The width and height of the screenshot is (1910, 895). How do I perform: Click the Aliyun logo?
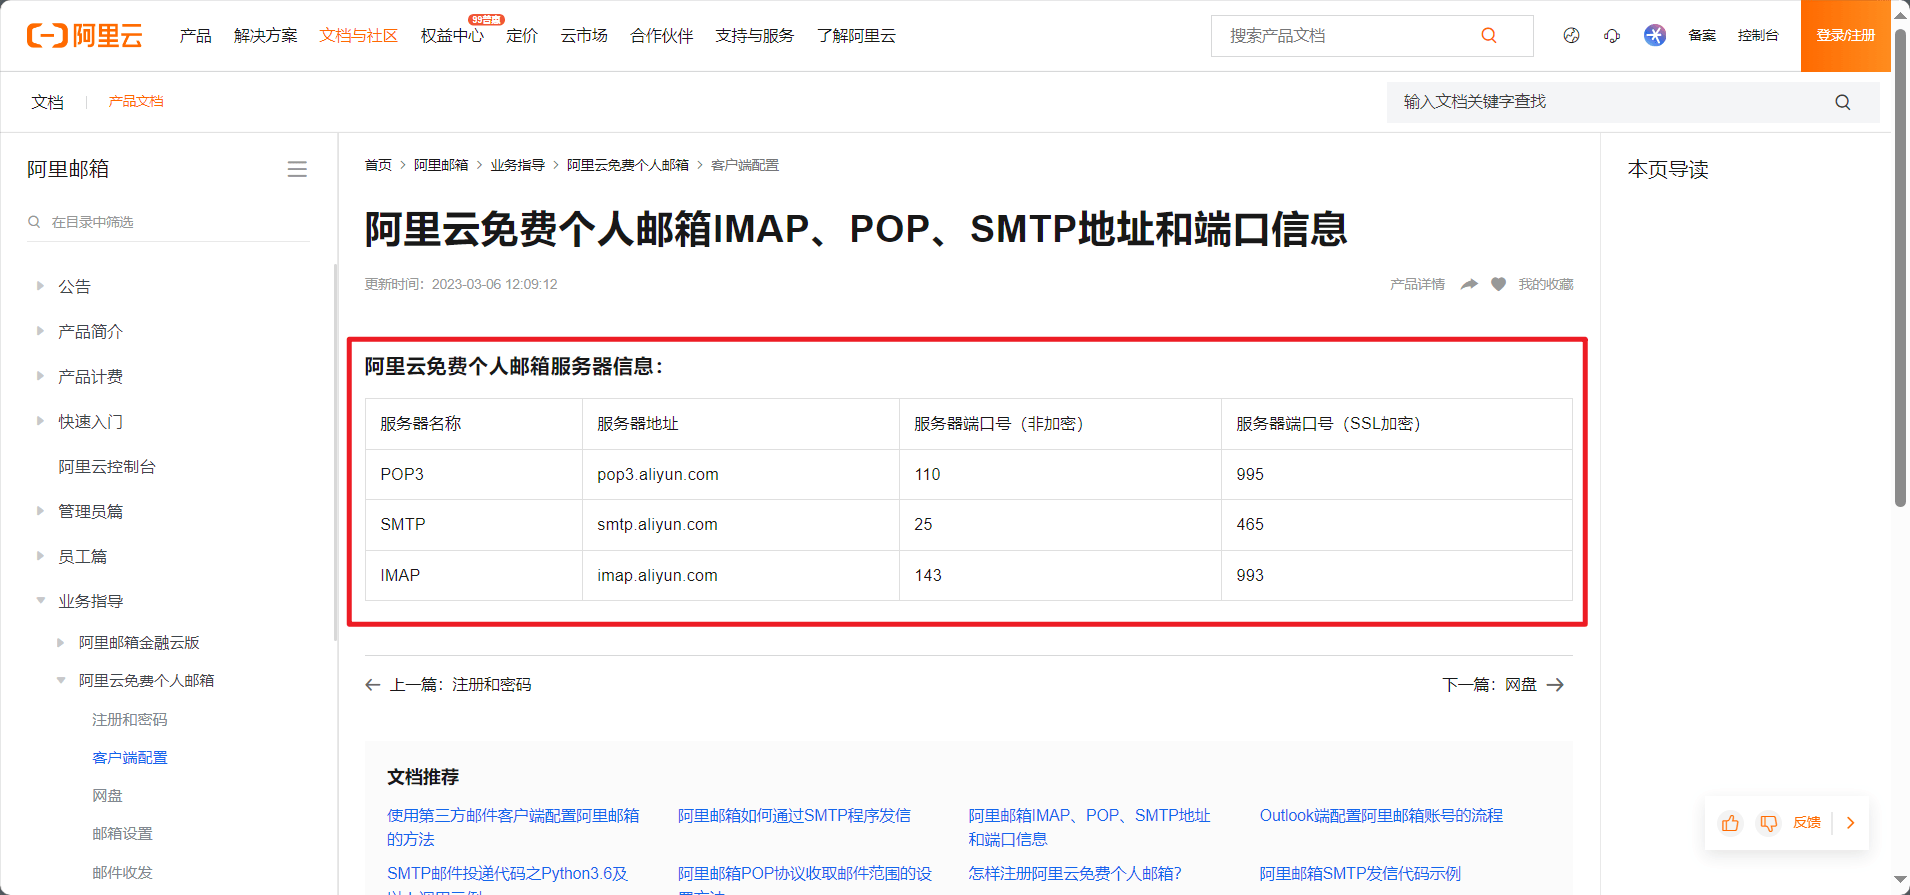point(85,36)
